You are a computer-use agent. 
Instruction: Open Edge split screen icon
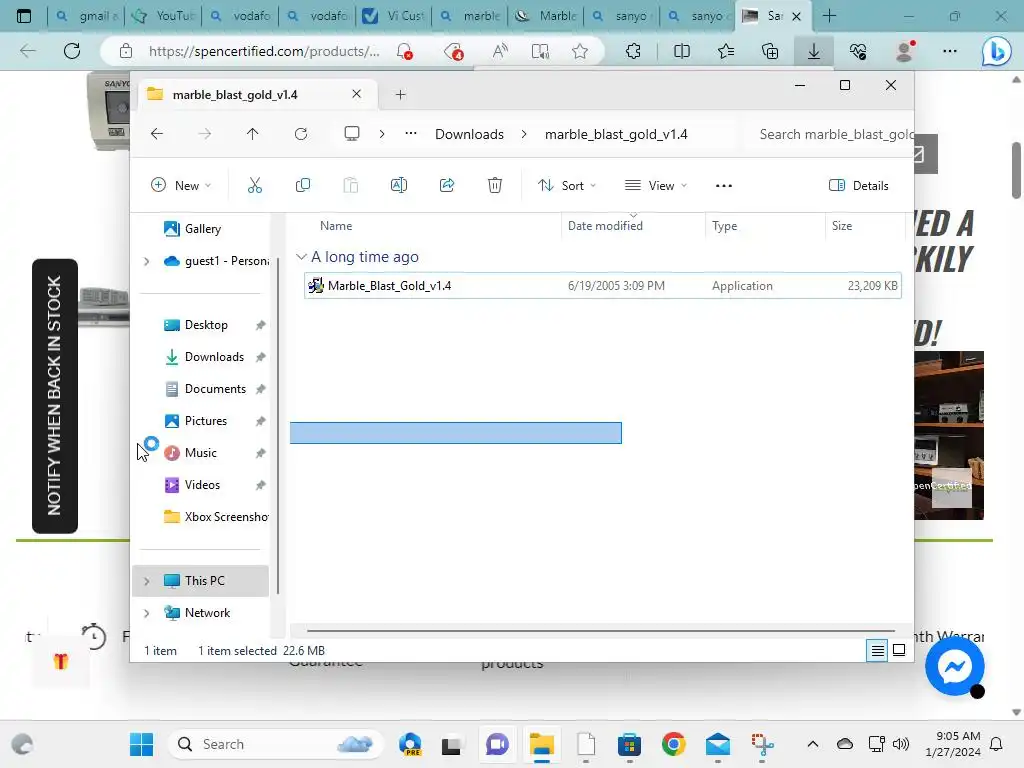(x=681, y=51)
